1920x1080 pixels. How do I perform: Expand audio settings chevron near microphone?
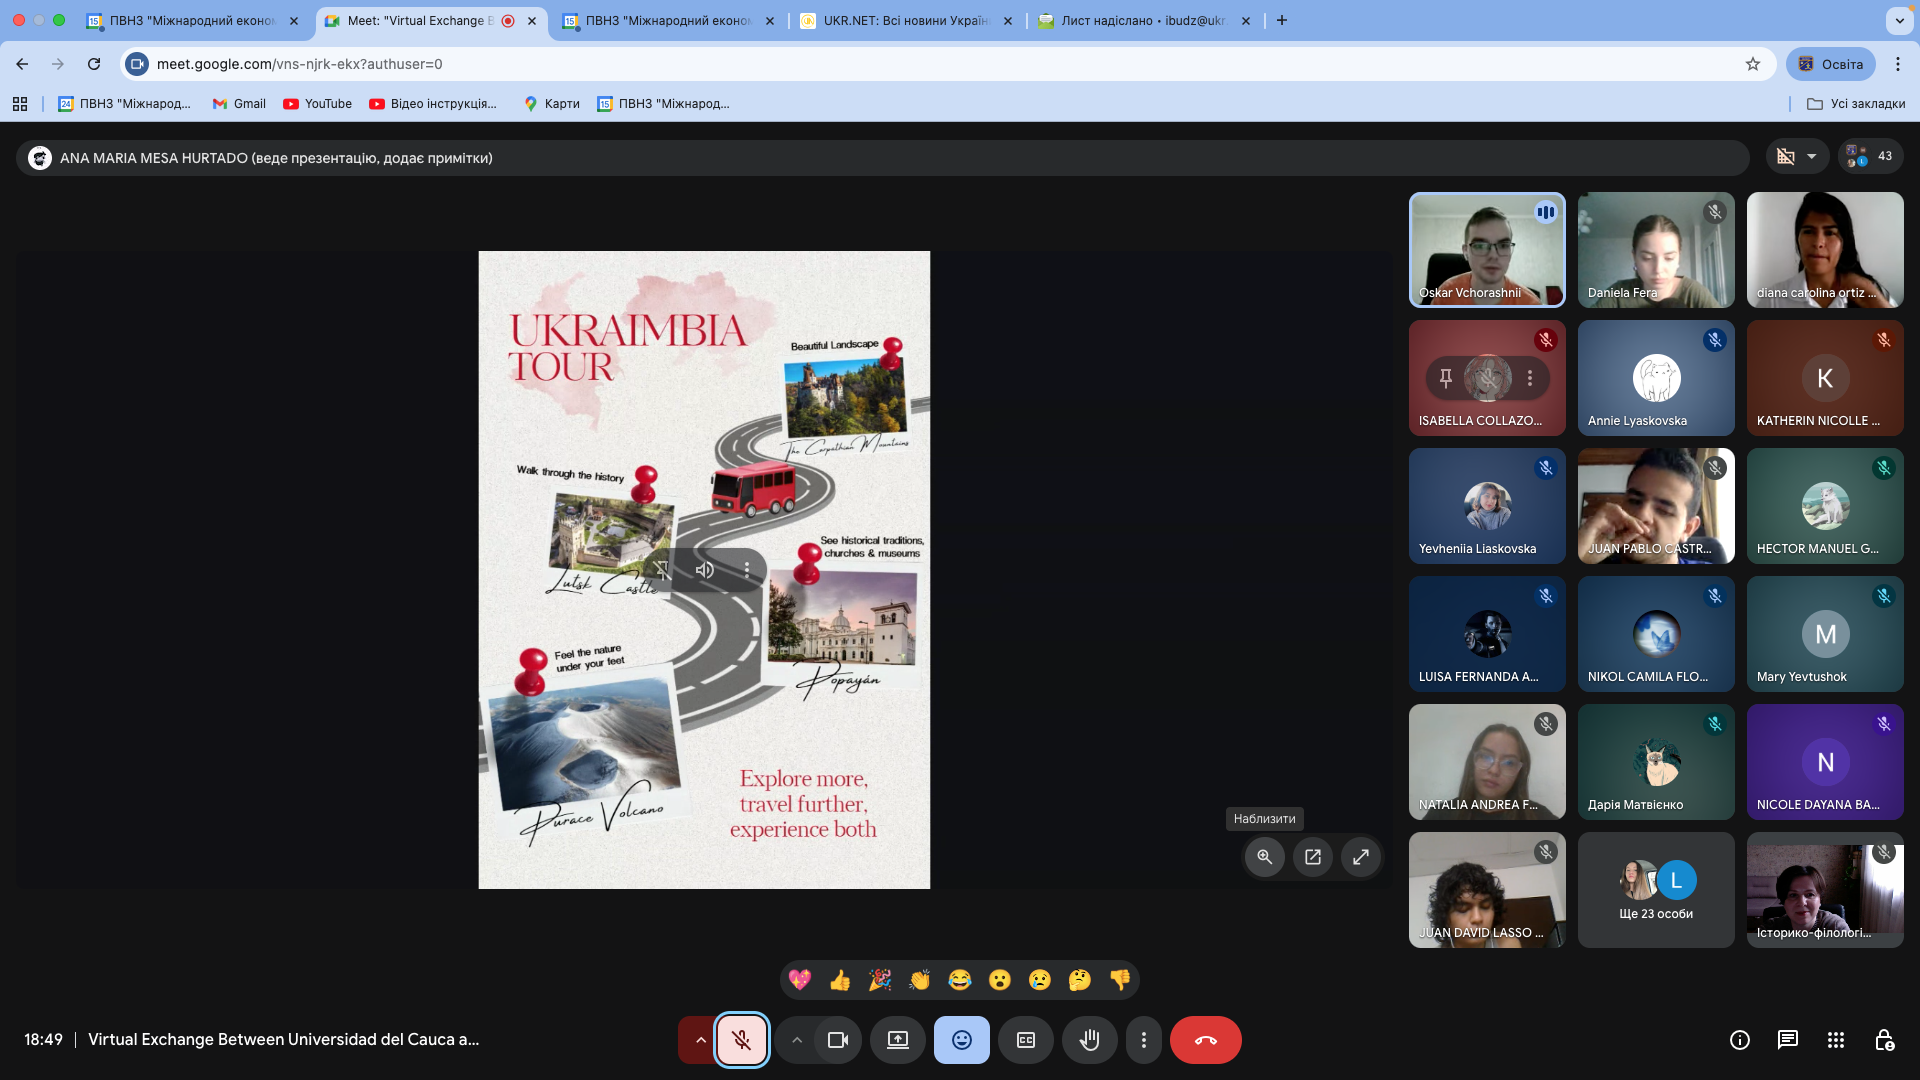[x=700, y=1040]
